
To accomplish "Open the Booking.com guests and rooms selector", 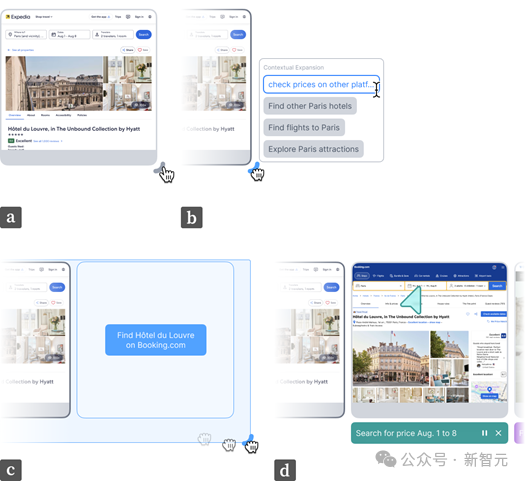I will (468, 286).
